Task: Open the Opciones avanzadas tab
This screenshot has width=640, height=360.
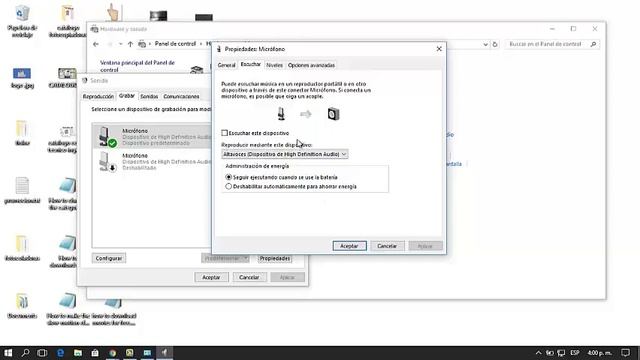Action: 311,65
